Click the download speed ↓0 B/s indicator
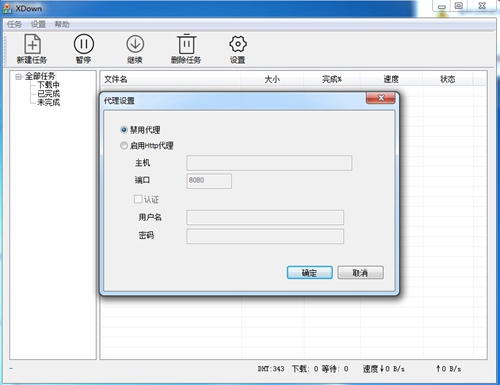This screenshot has width=500, height=385. [384, 369]
